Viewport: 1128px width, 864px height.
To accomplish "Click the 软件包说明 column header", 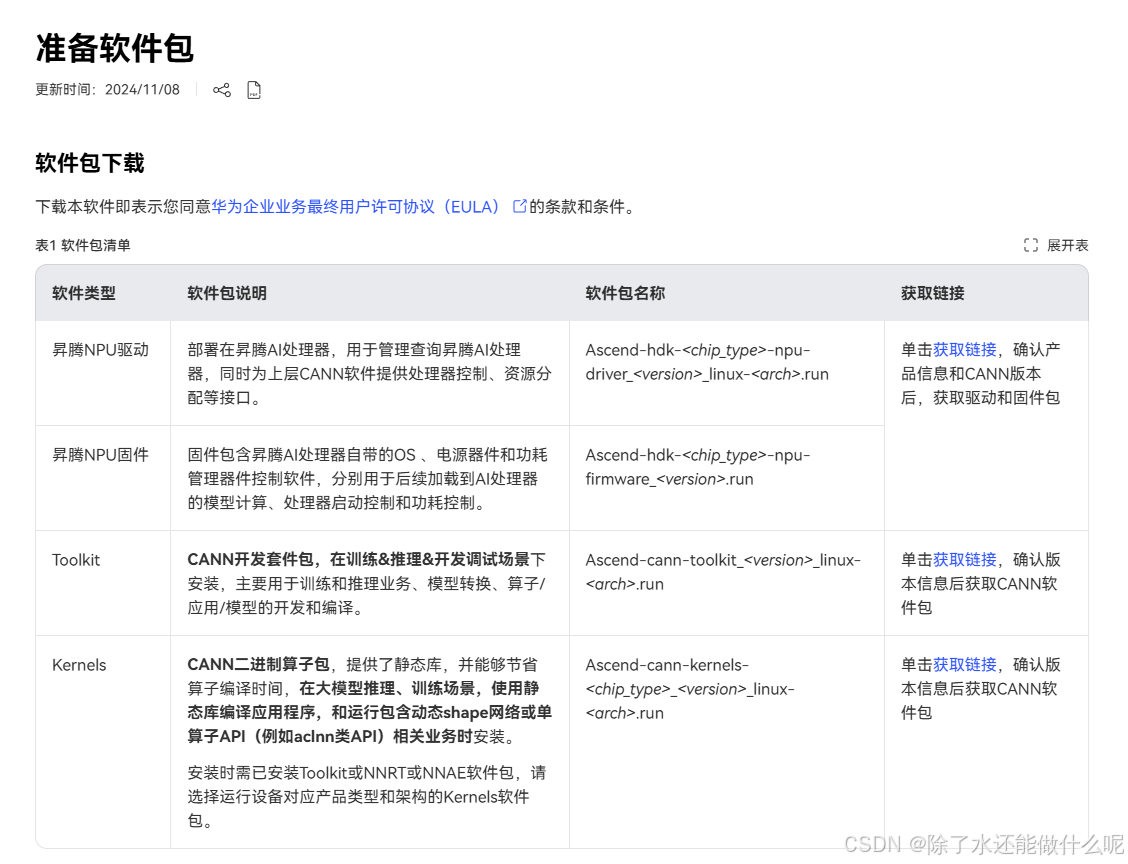I will pos(227,293).
